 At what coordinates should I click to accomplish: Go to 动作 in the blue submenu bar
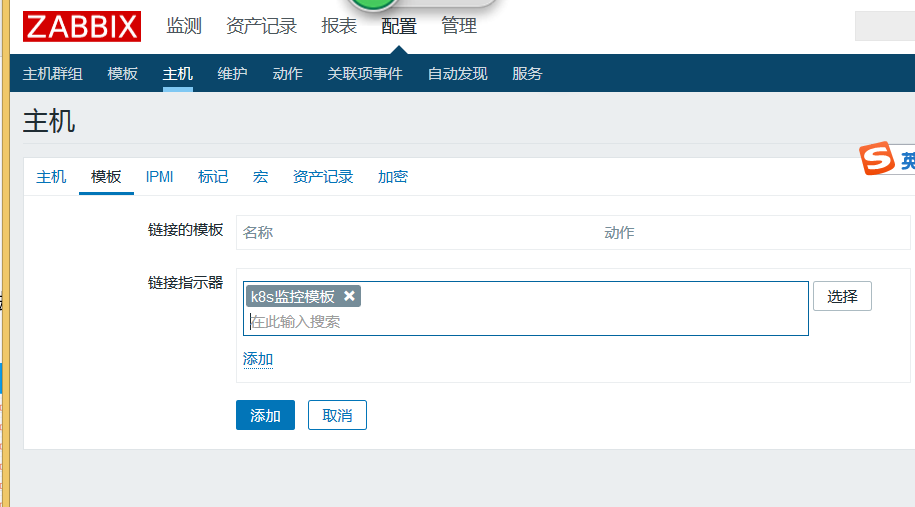[288, 74]
